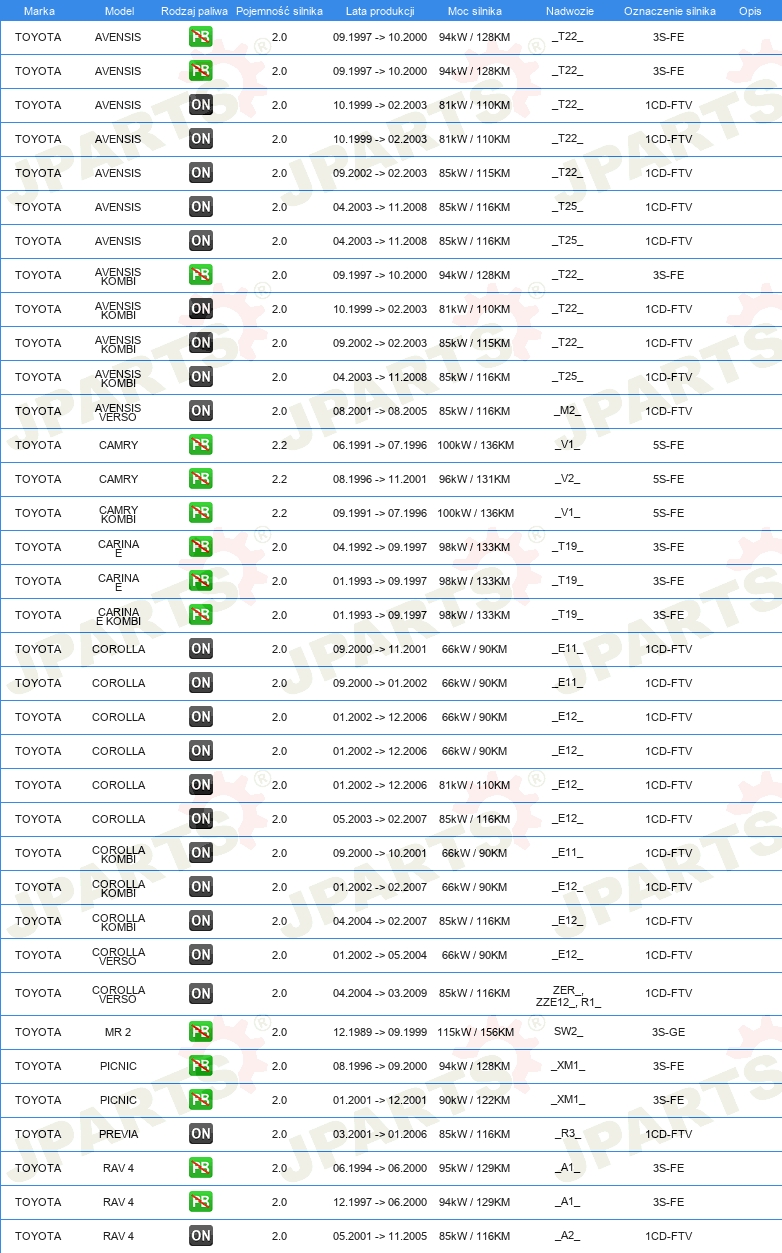Click petrol icon in Carina E 04.1992 row

coord(201,547)
